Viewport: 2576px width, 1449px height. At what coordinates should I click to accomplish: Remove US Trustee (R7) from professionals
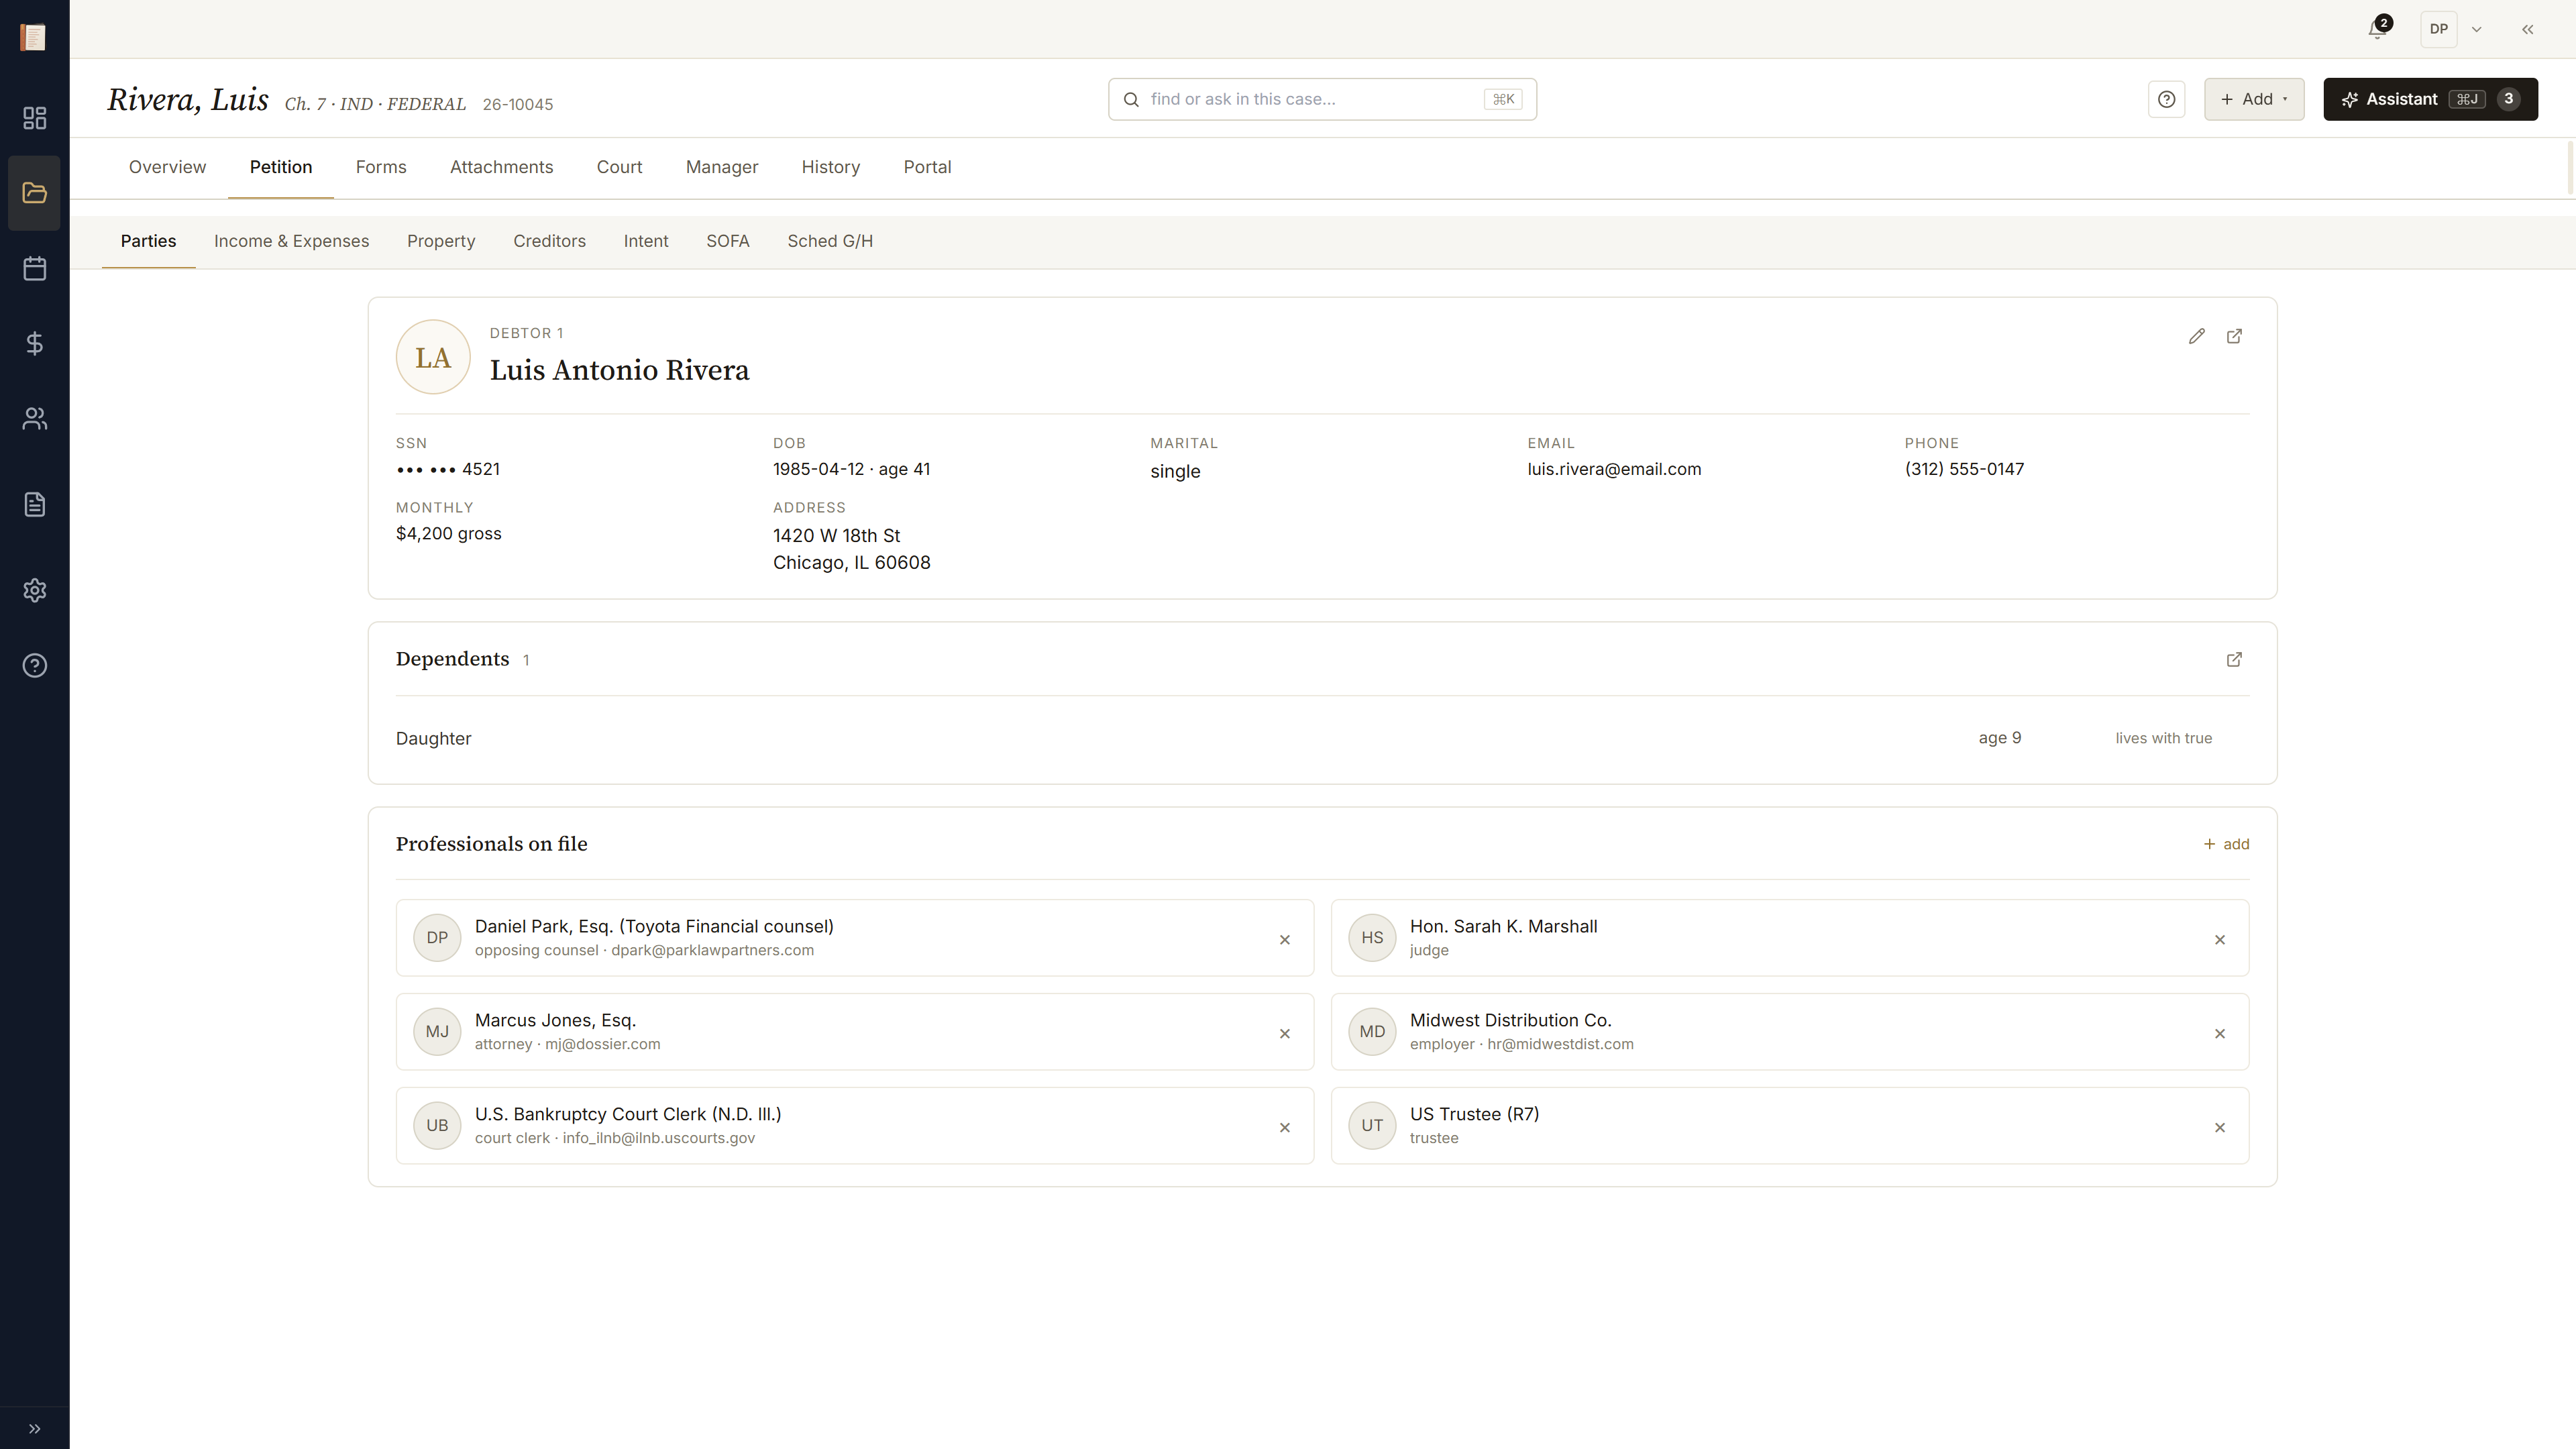coord(2220,1127)
